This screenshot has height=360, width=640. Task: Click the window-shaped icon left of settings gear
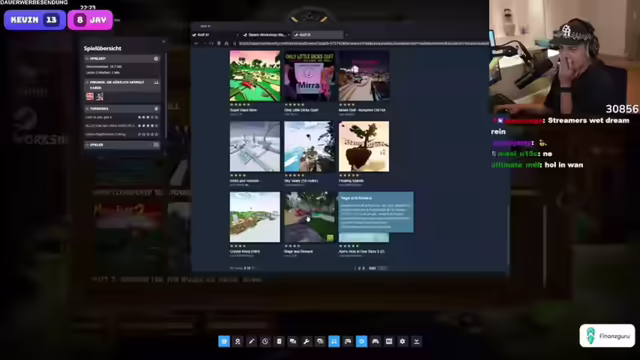click(x=389, y=341)
